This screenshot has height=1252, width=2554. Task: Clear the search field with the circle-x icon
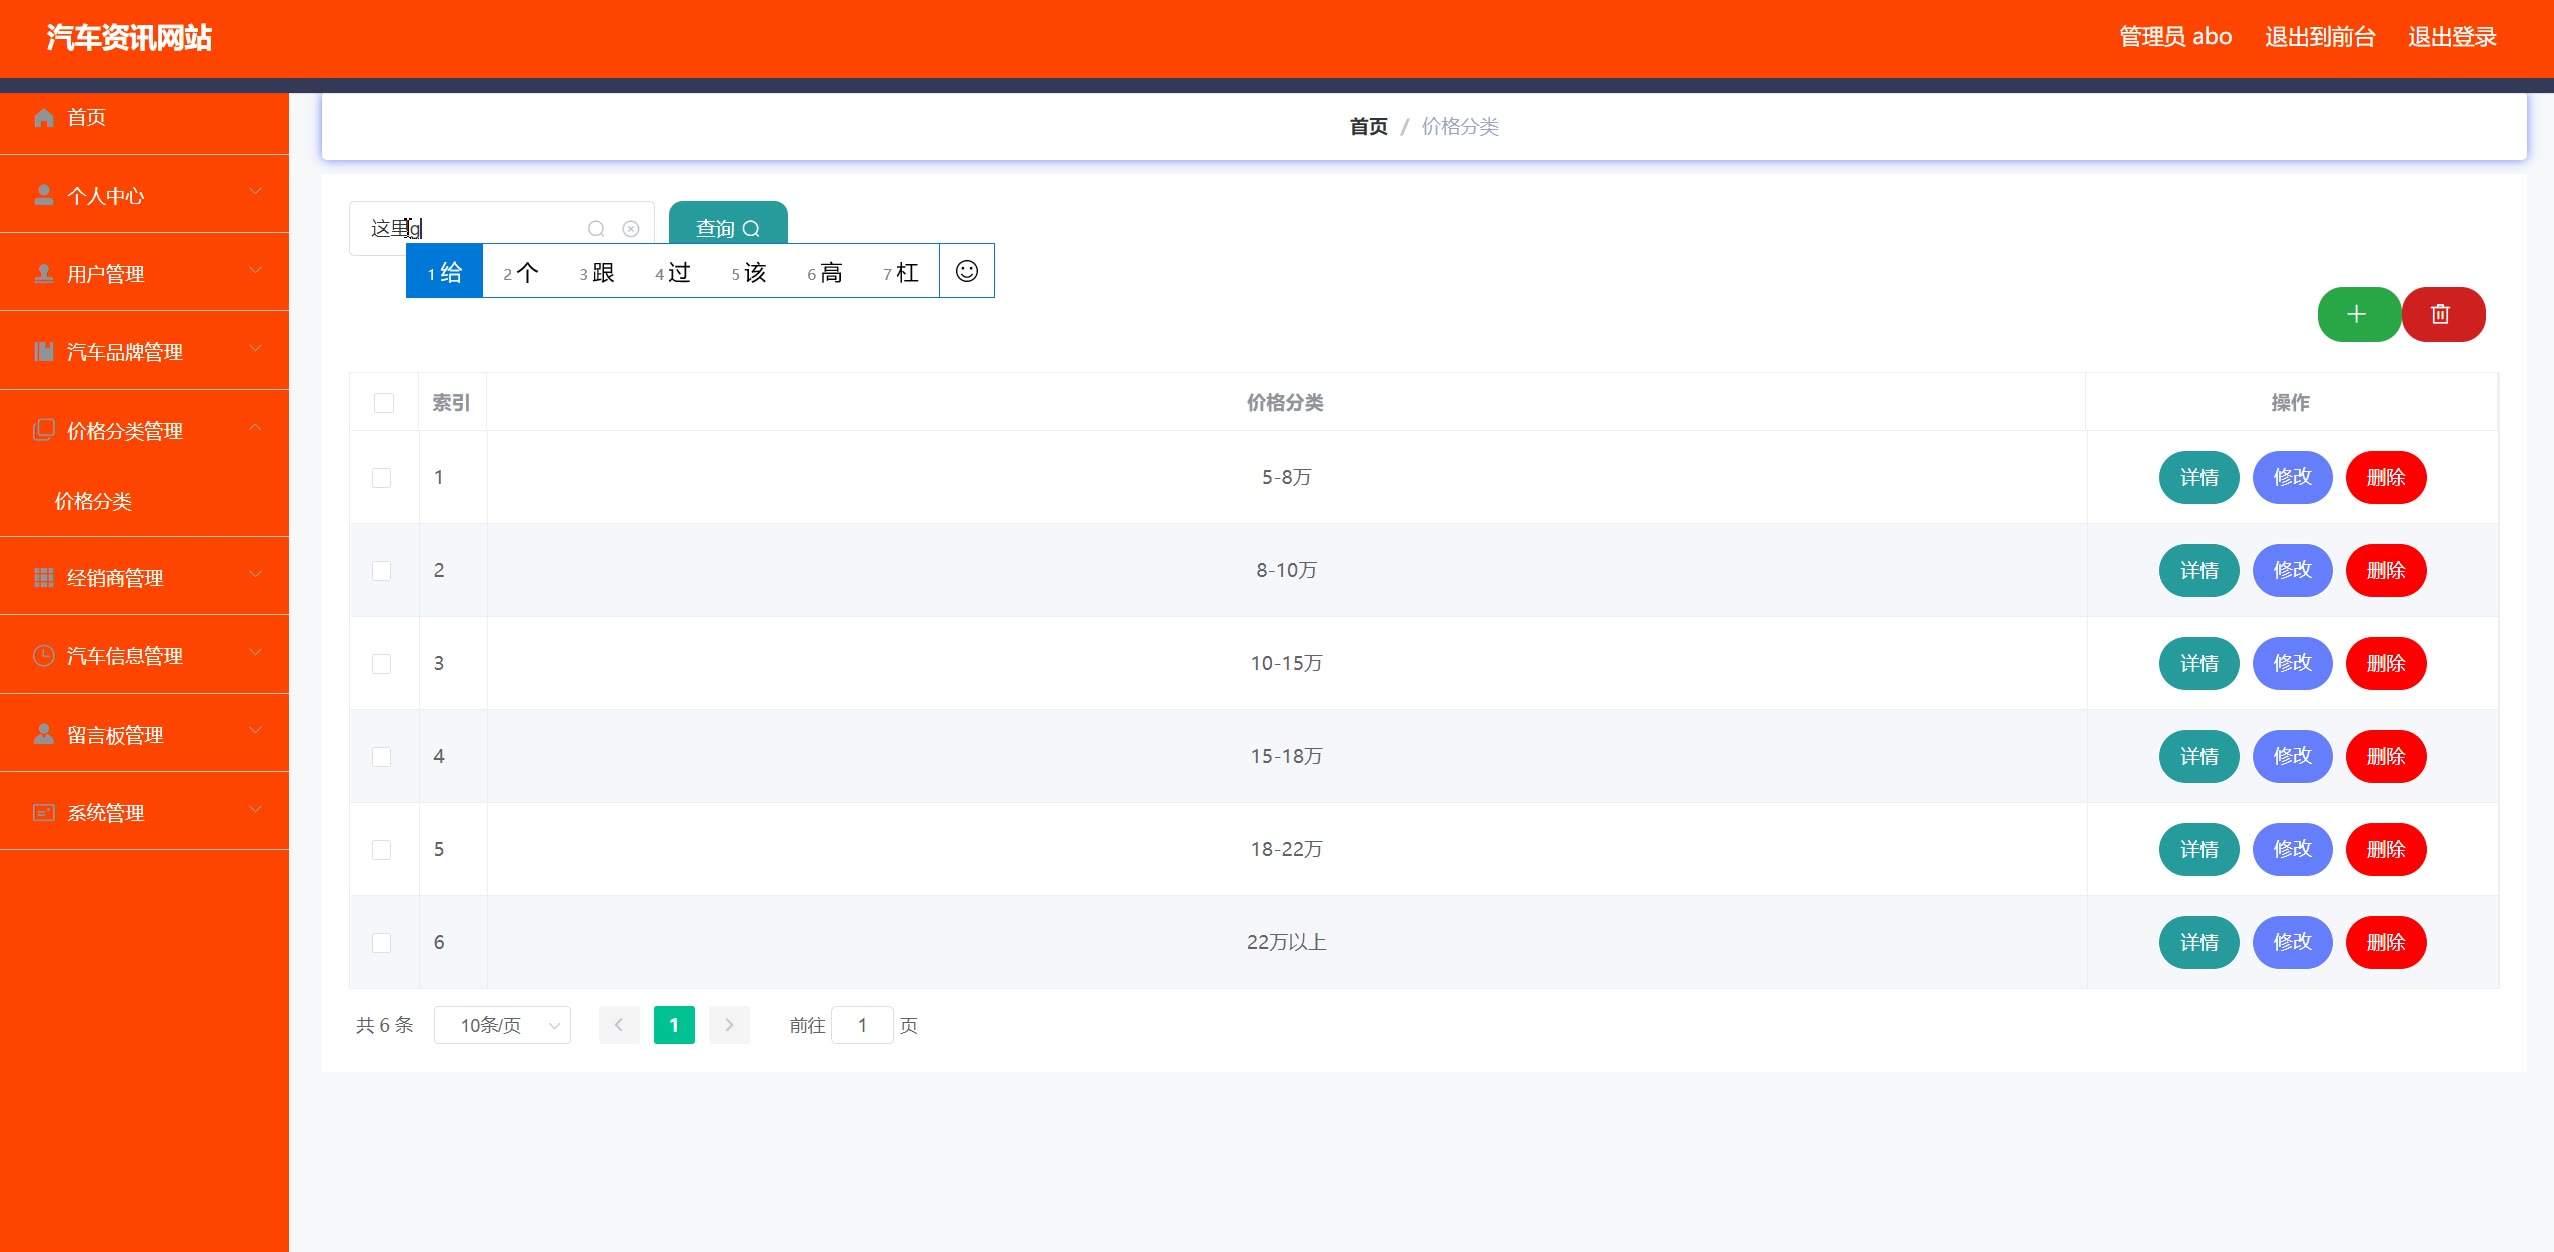pos(631,229)
